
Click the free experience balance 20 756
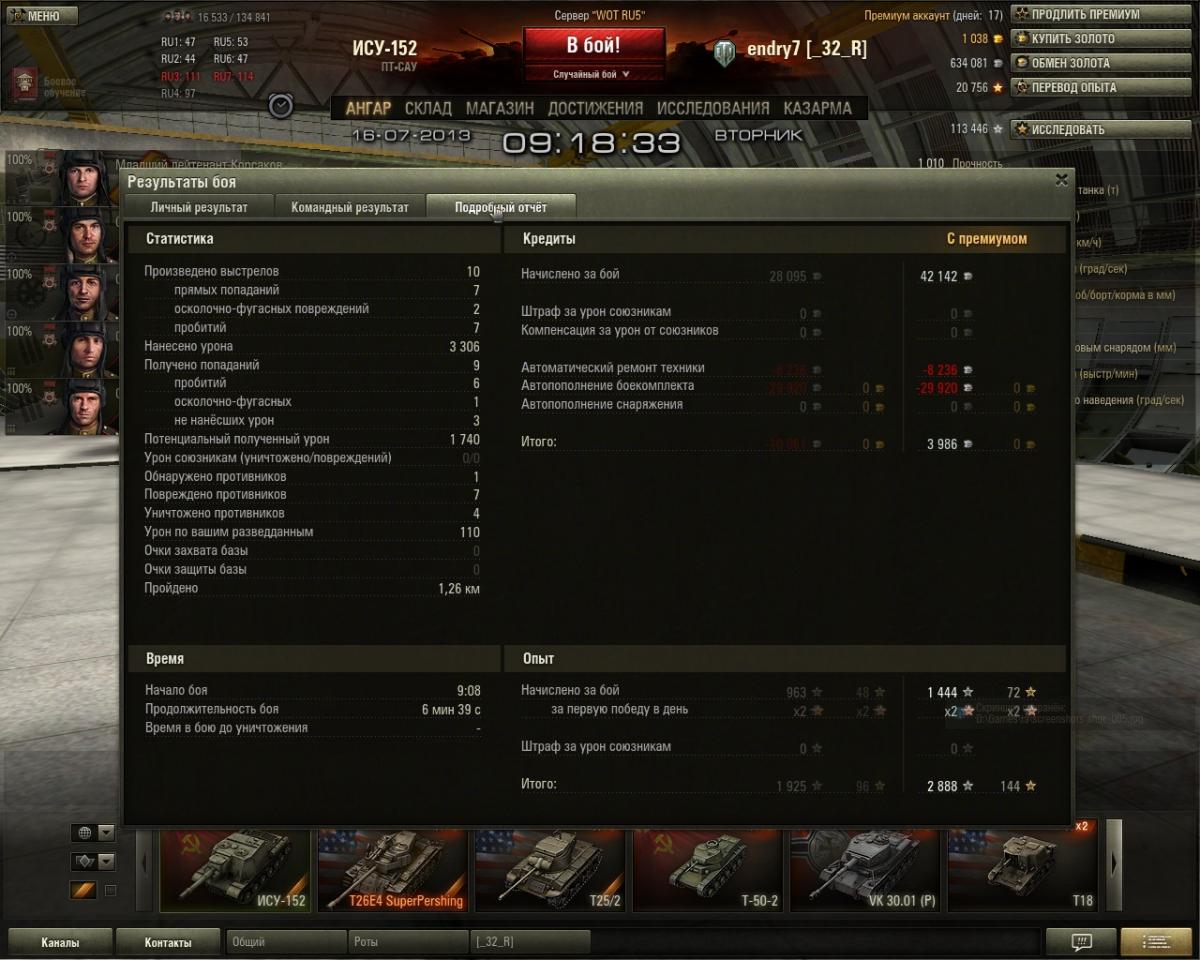971,87
